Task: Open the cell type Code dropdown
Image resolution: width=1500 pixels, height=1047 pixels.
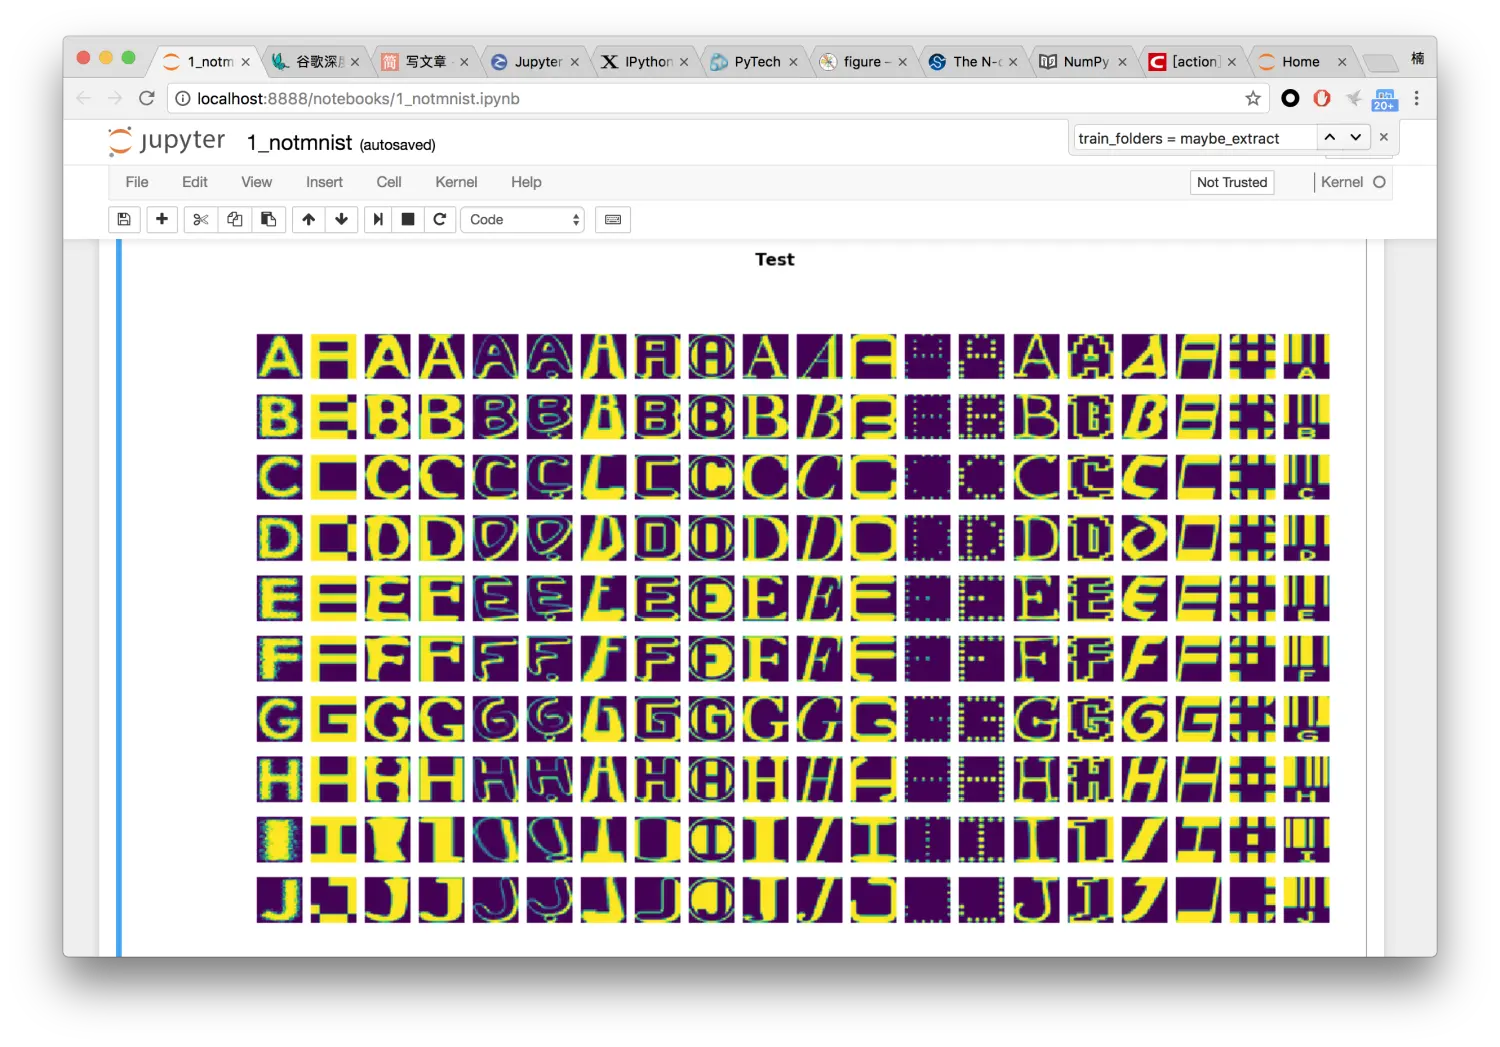Action: click(x=522, y=220)
